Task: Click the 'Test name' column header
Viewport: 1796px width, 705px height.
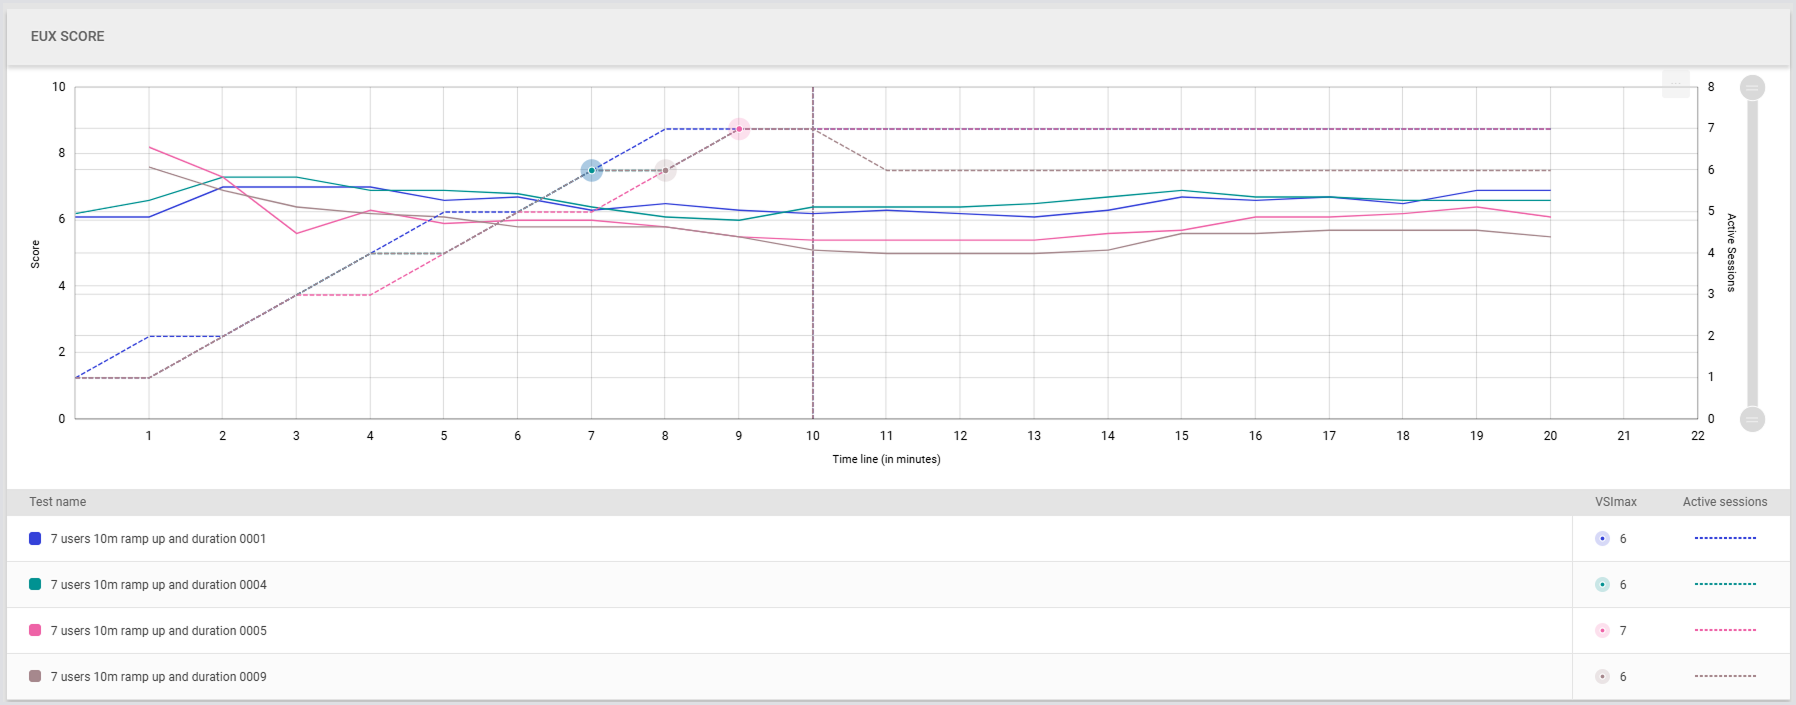Action: click(57, 502)
